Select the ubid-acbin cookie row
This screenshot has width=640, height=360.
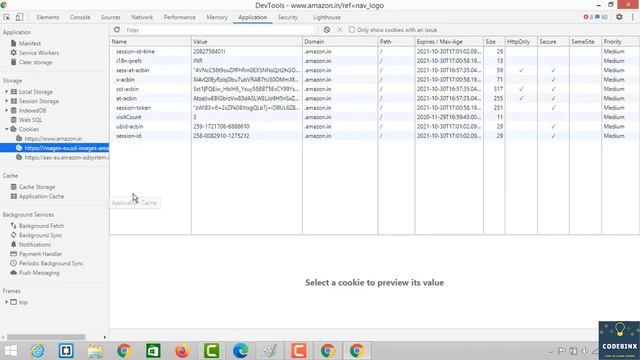click(374, 127)
